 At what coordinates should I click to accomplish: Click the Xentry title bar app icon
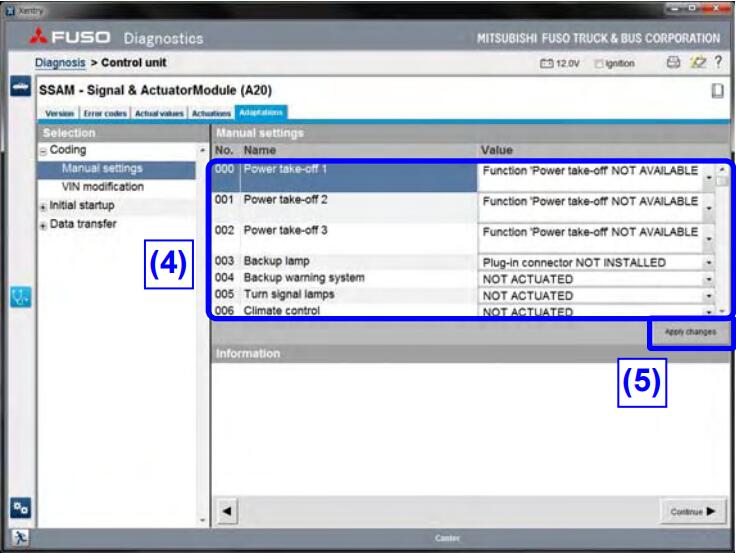10,10
